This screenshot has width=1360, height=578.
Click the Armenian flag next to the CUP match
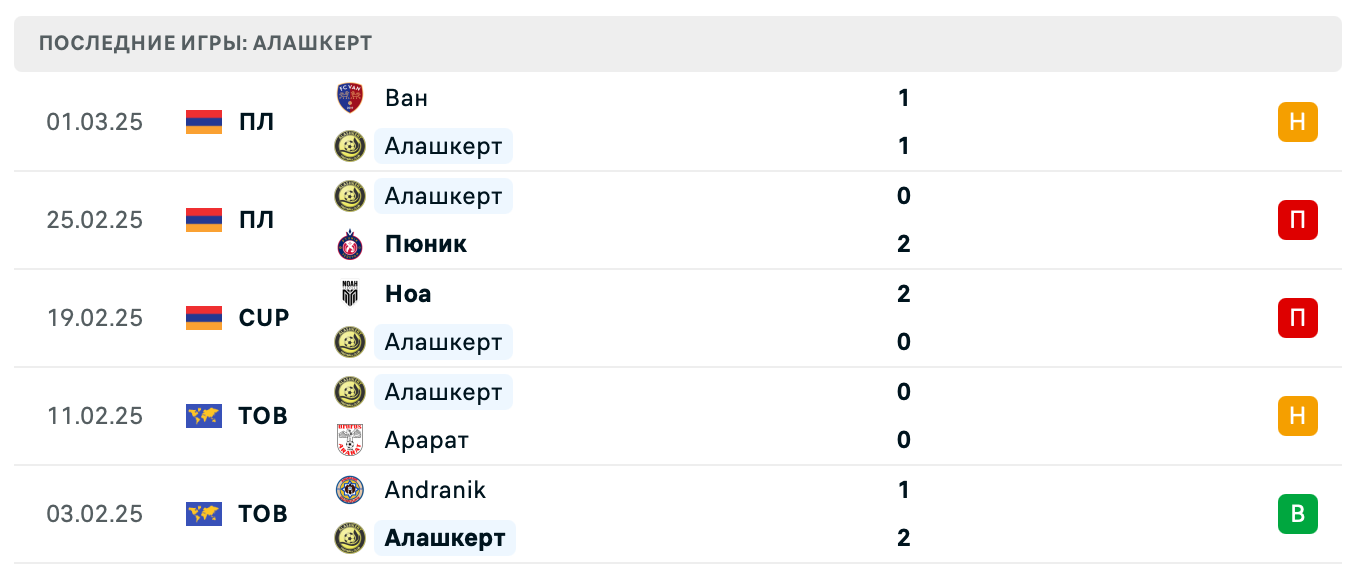point(203,318)
